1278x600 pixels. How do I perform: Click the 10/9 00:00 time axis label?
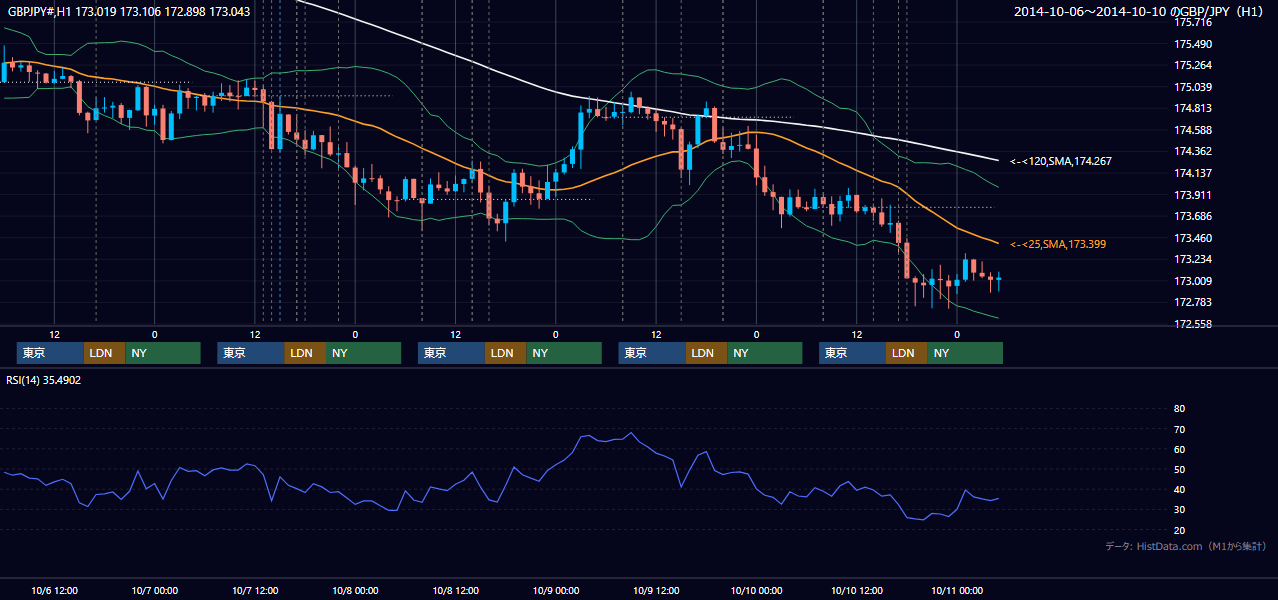click(555, 591)
